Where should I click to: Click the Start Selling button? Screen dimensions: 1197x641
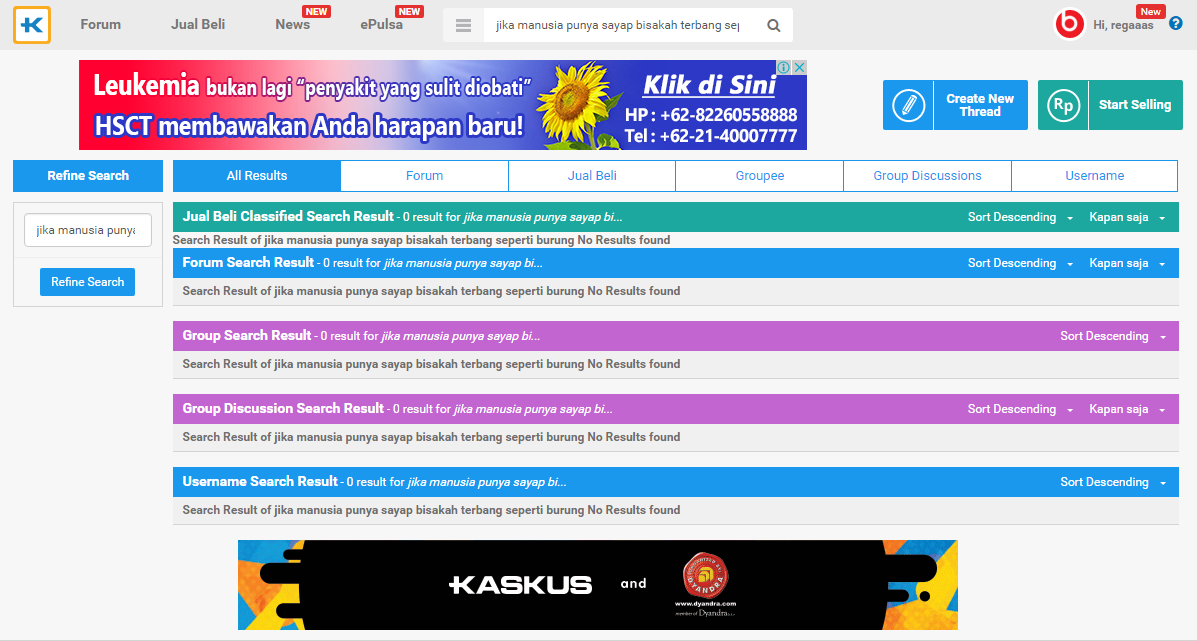1110,105
